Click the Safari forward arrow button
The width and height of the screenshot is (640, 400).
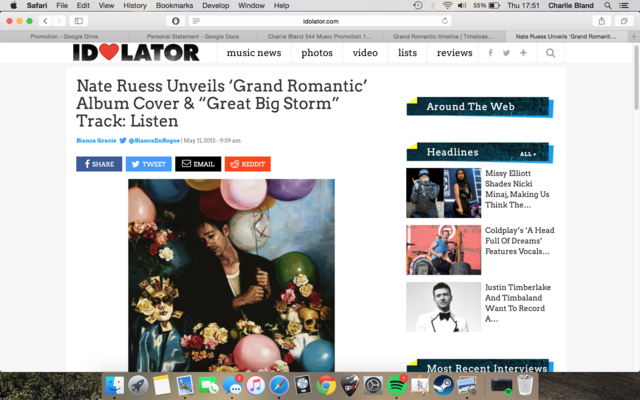(x=59, y=21)
